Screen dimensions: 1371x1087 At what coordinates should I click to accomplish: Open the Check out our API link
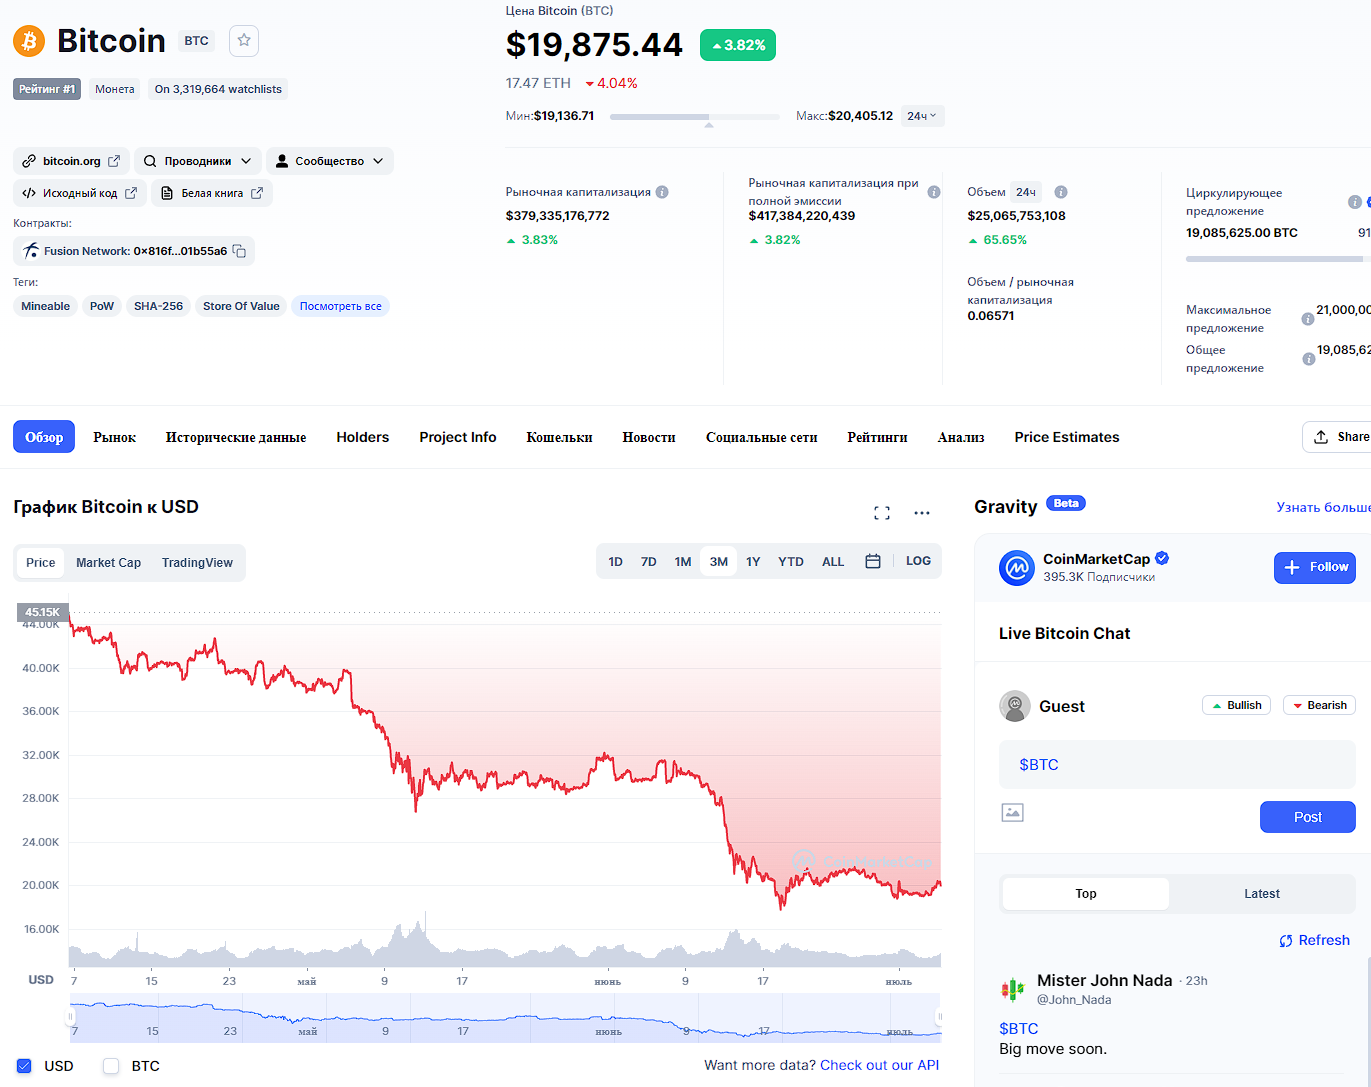(x=879, y=1065)
